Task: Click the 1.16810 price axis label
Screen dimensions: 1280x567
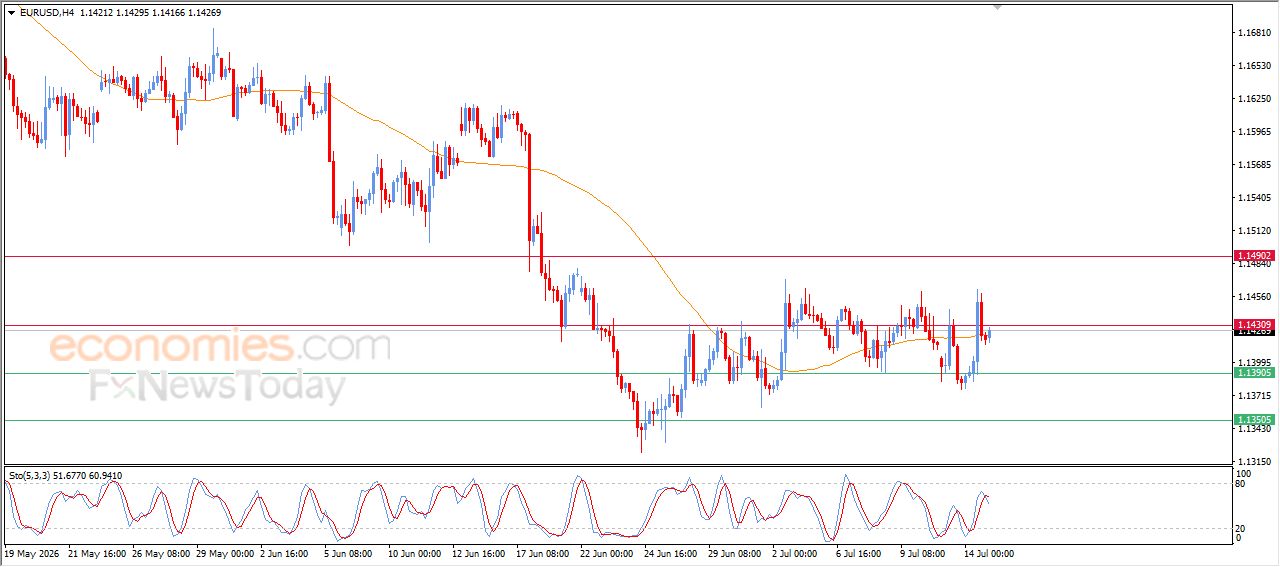Action: [1254, 33]
